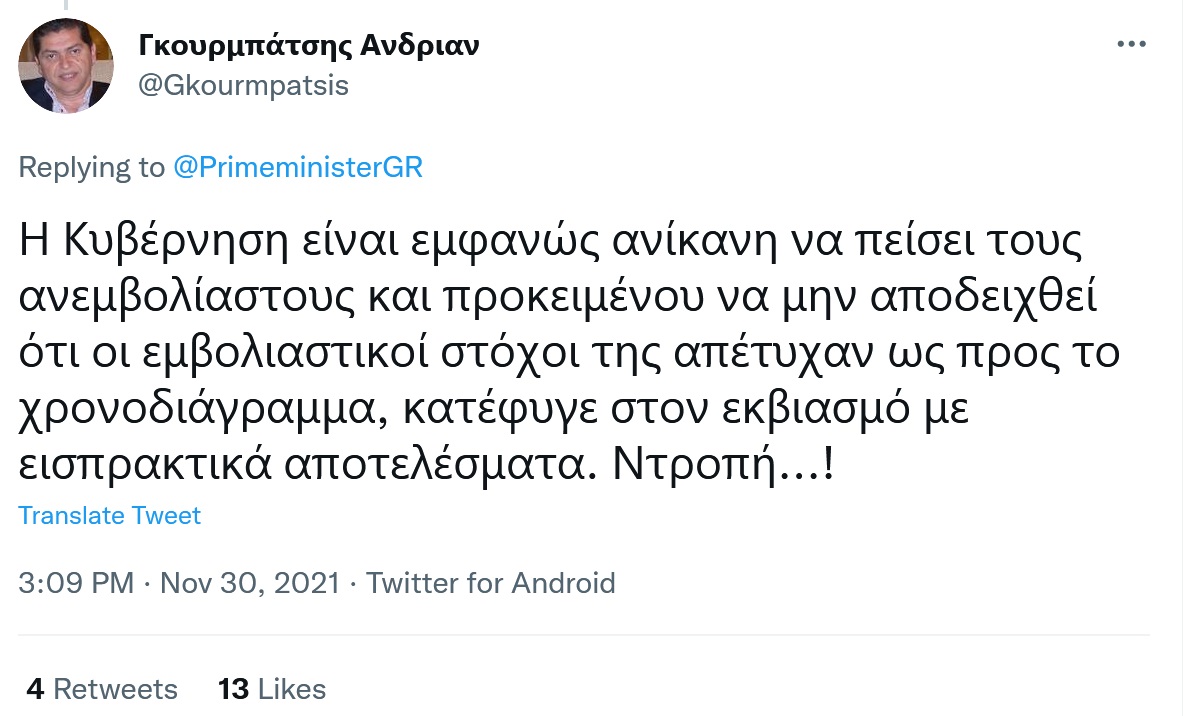Open the @PrimeministerGR mention link

[298, 168]
